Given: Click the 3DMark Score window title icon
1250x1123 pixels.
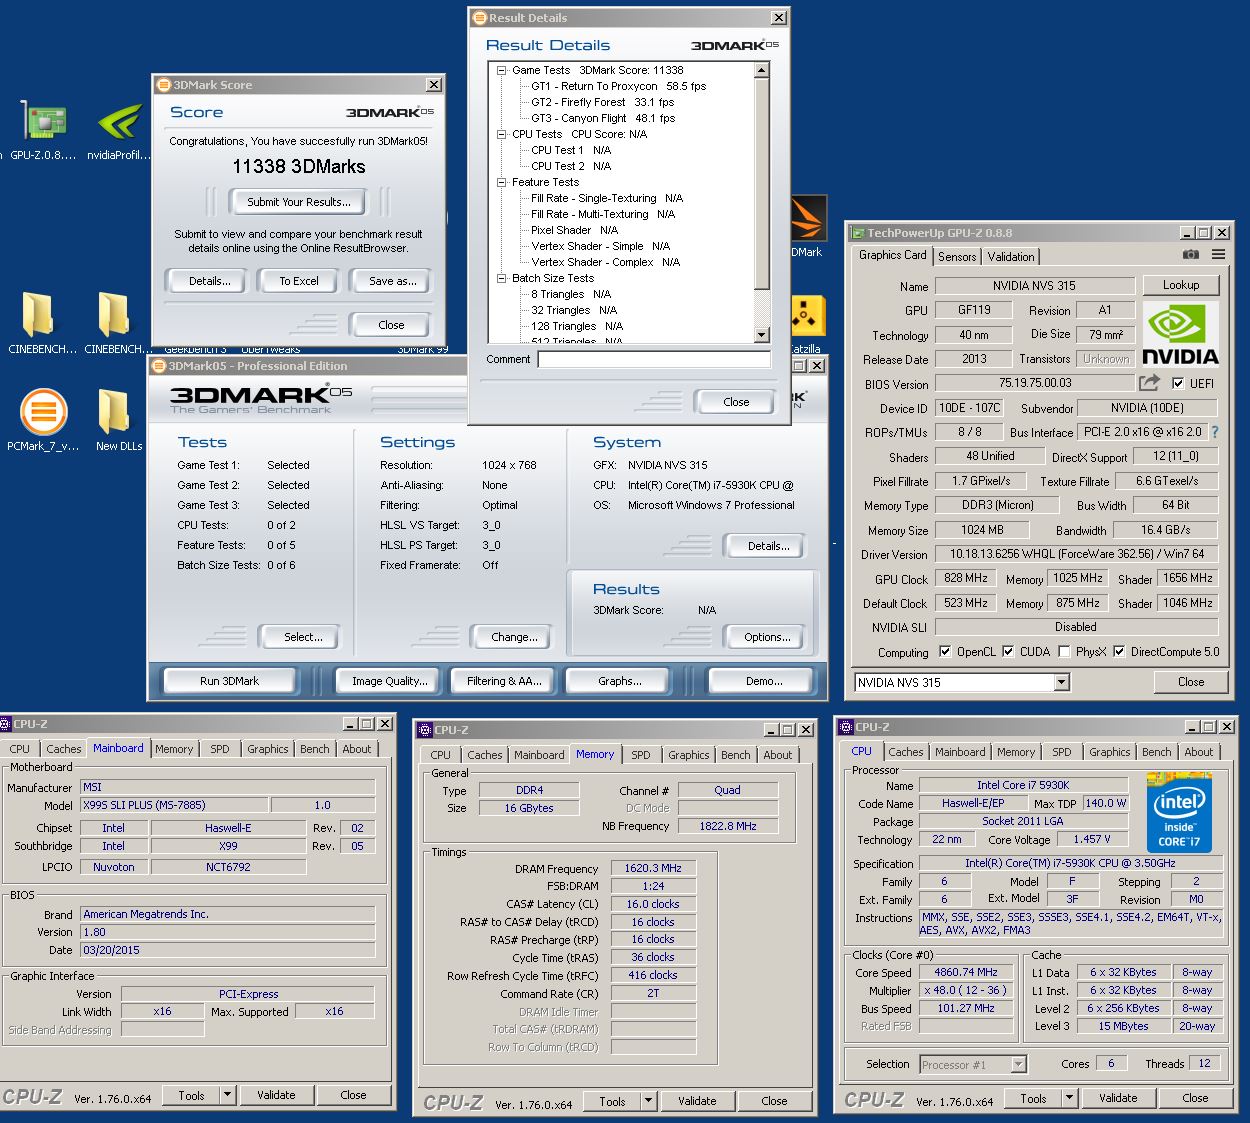Looking at the screenshot, I should pos(164,85).
